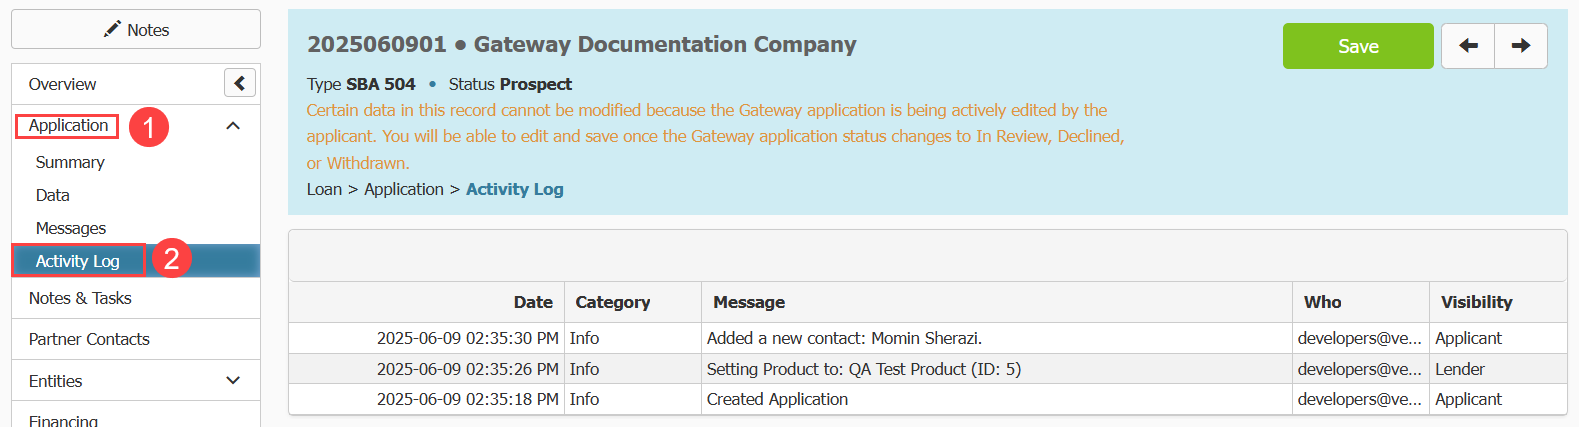Sort by the Category column header

pos(612,302)
